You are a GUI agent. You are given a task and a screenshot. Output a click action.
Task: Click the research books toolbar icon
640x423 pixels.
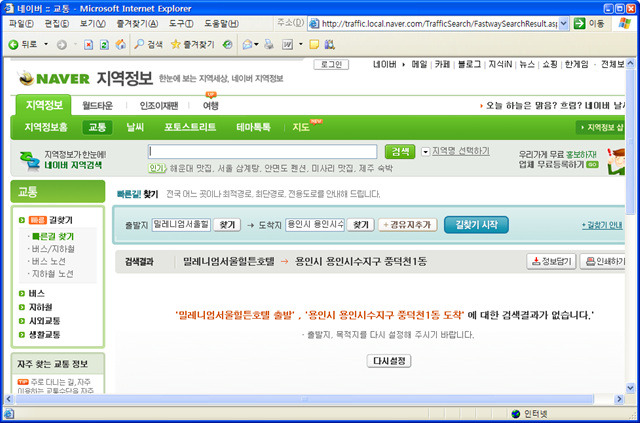tap(330, 45)
